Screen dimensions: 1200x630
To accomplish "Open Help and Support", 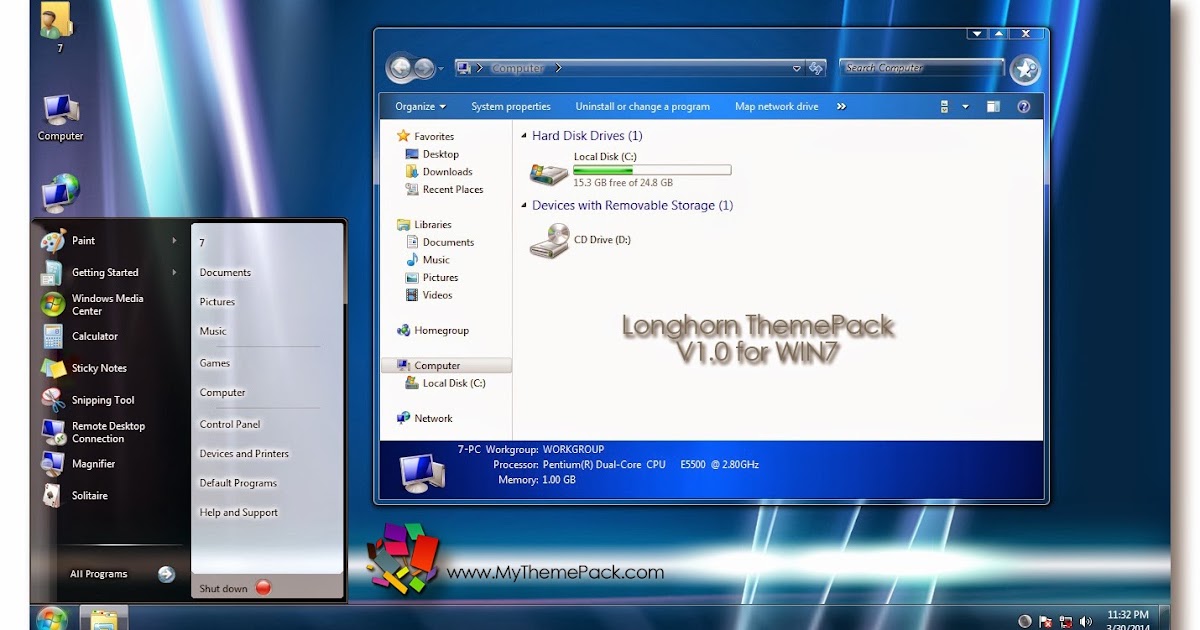I will pyautogui.click(x=239, y=512).
